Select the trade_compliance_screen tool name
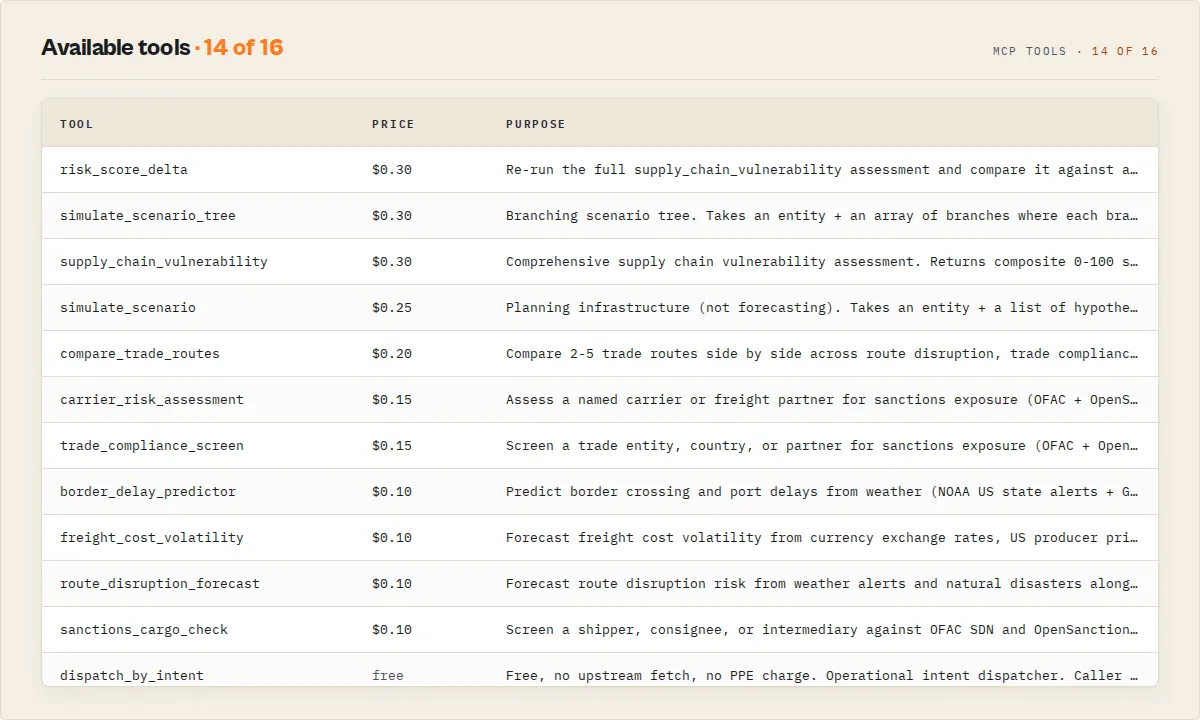The height and width of the screenshot is (720, 1200). coord(152,446)
